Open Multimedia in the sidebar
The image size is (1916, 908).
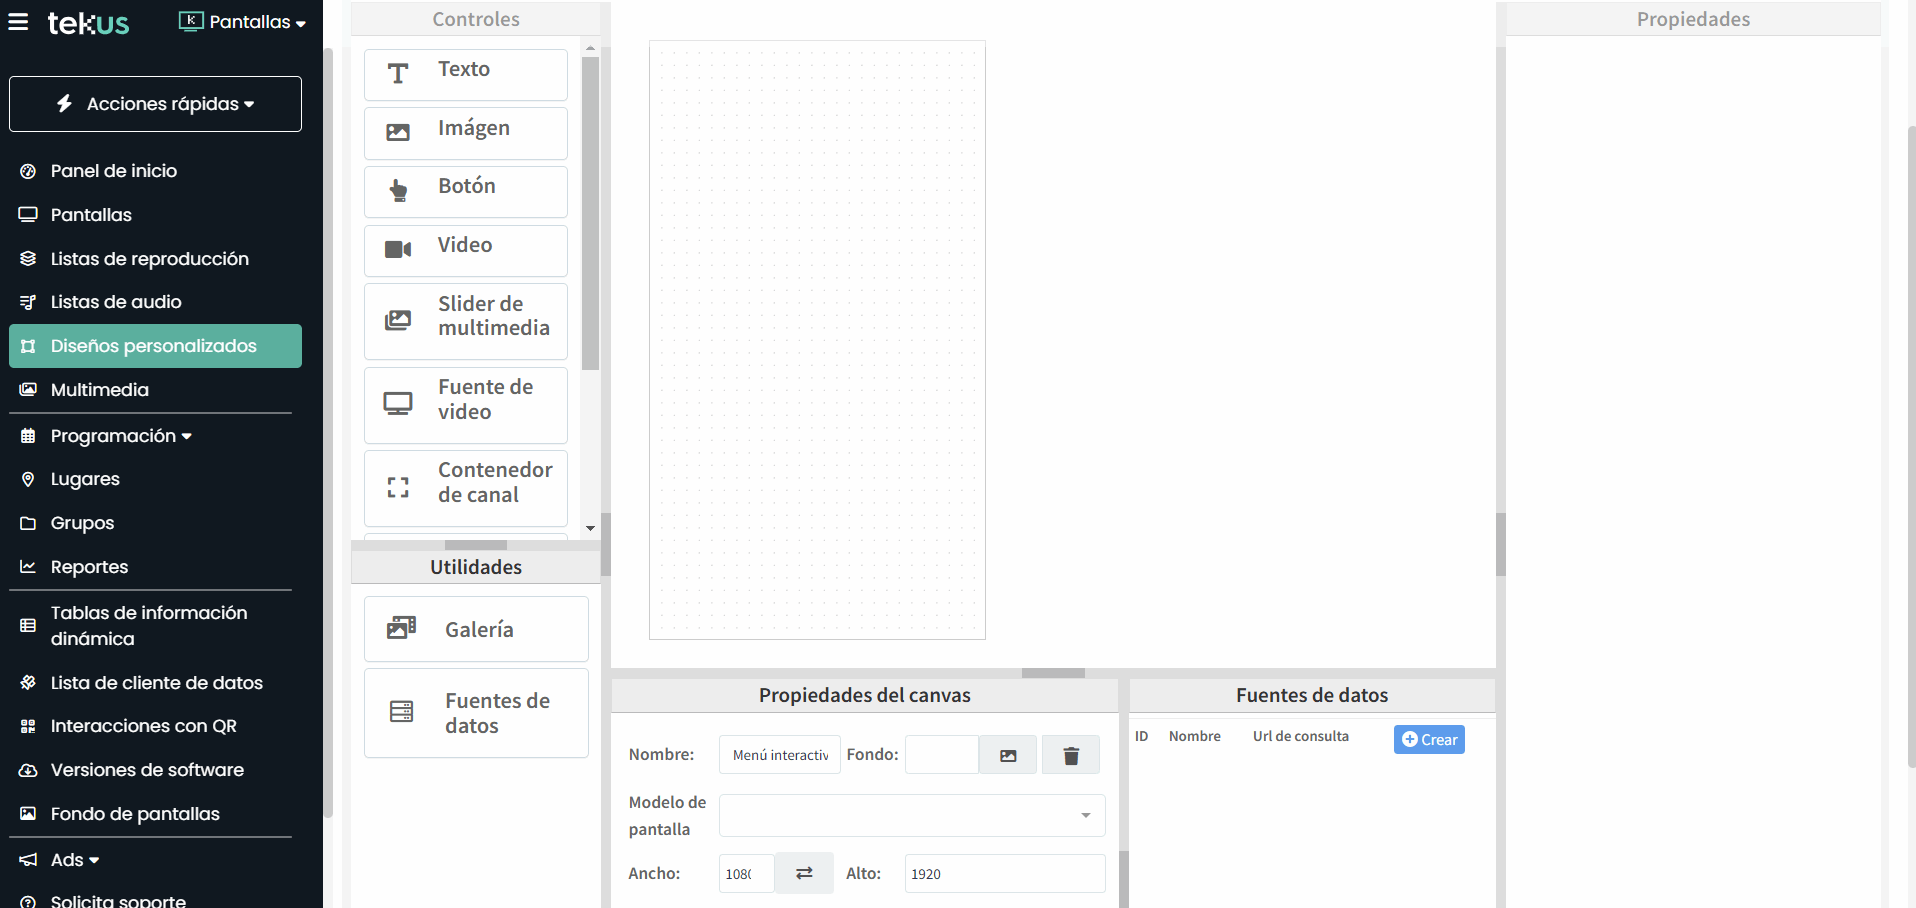click(99, 390)
